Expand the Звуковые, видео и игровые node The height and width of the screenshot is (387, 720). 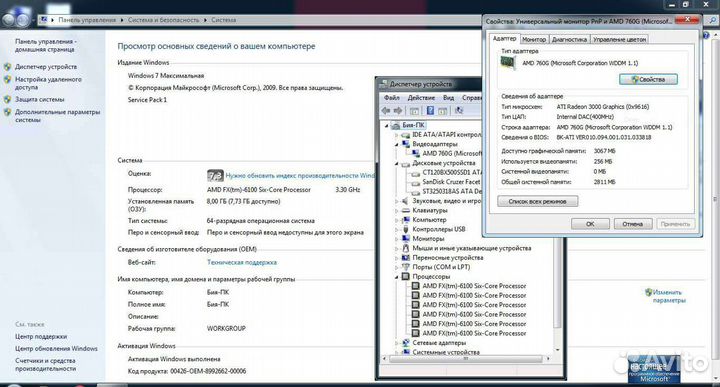point(397,201)
